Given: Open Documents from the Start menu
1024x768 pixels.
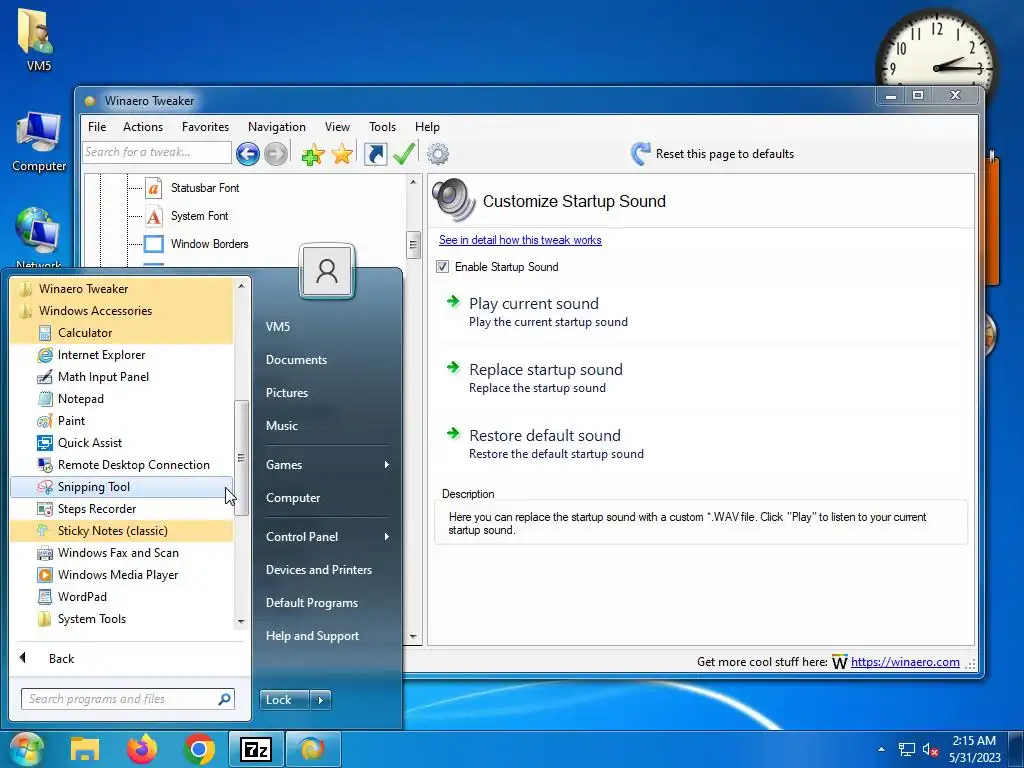Looking at the screenshot, I should coord(296,360).
